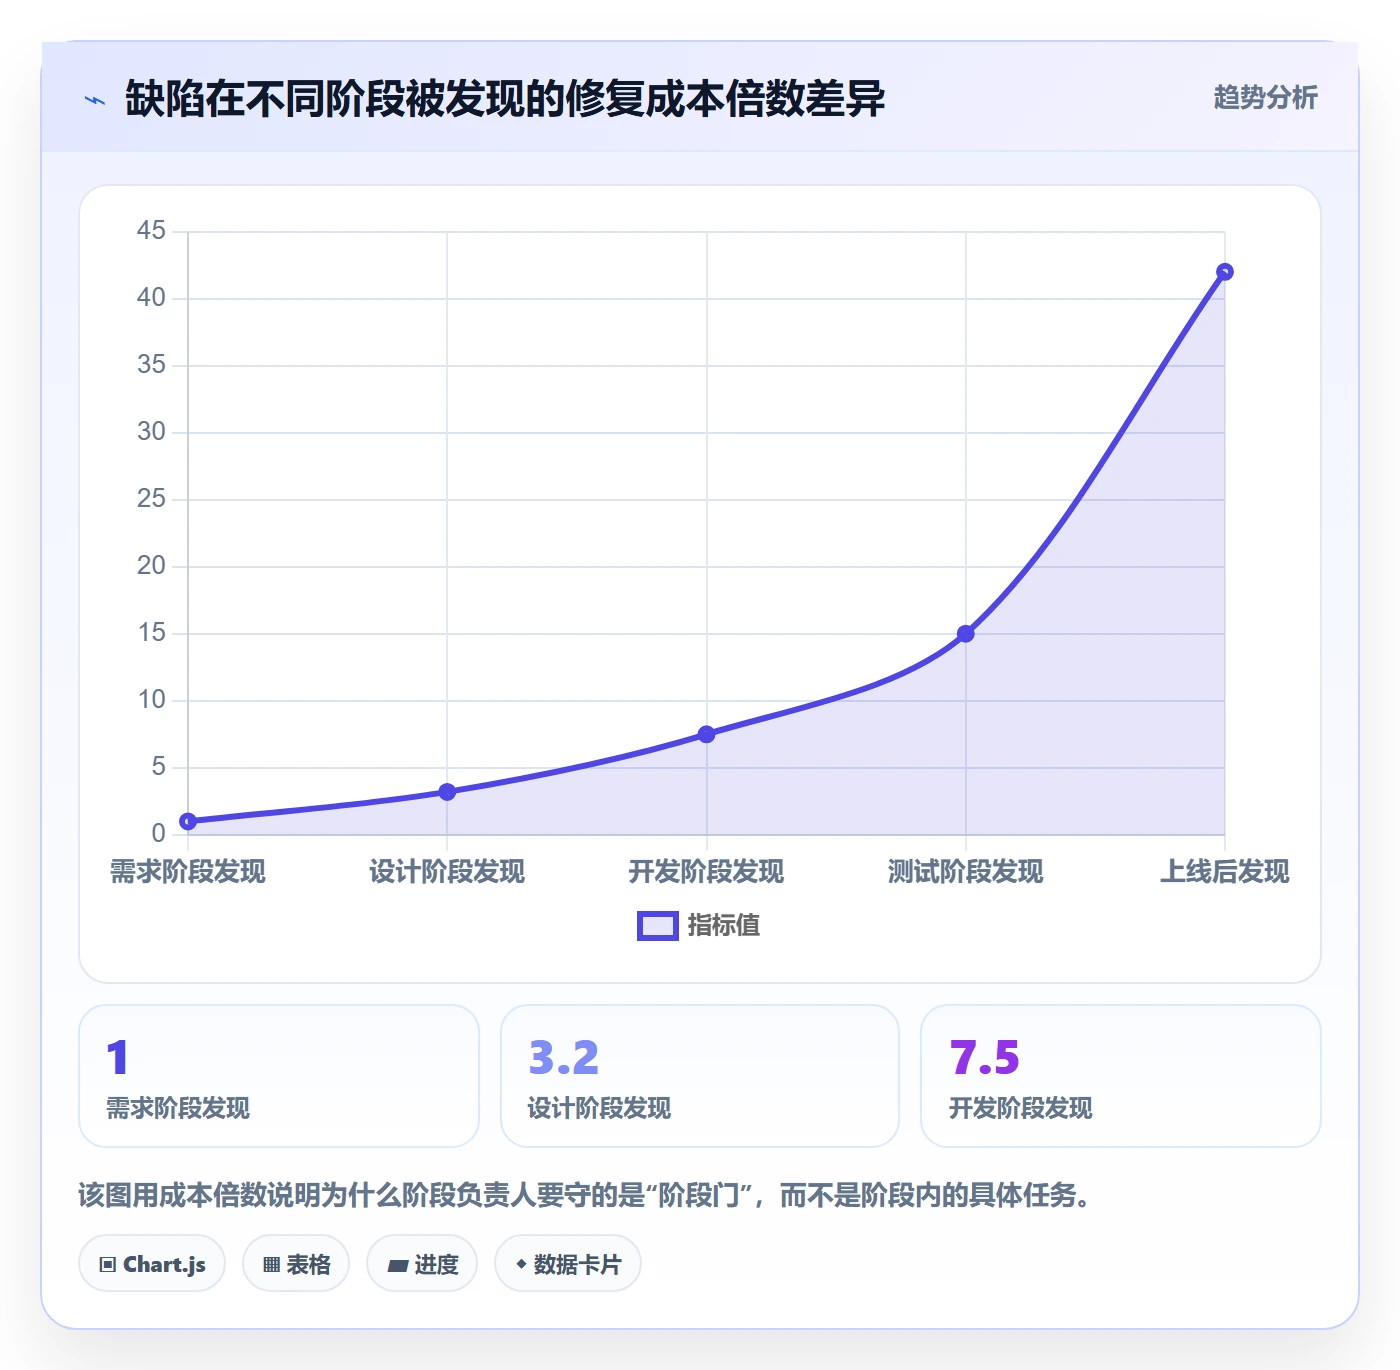Click the Chart.js tag chip
This screenshot has height=1370, width=1400.
click(x=152, y=1264)
